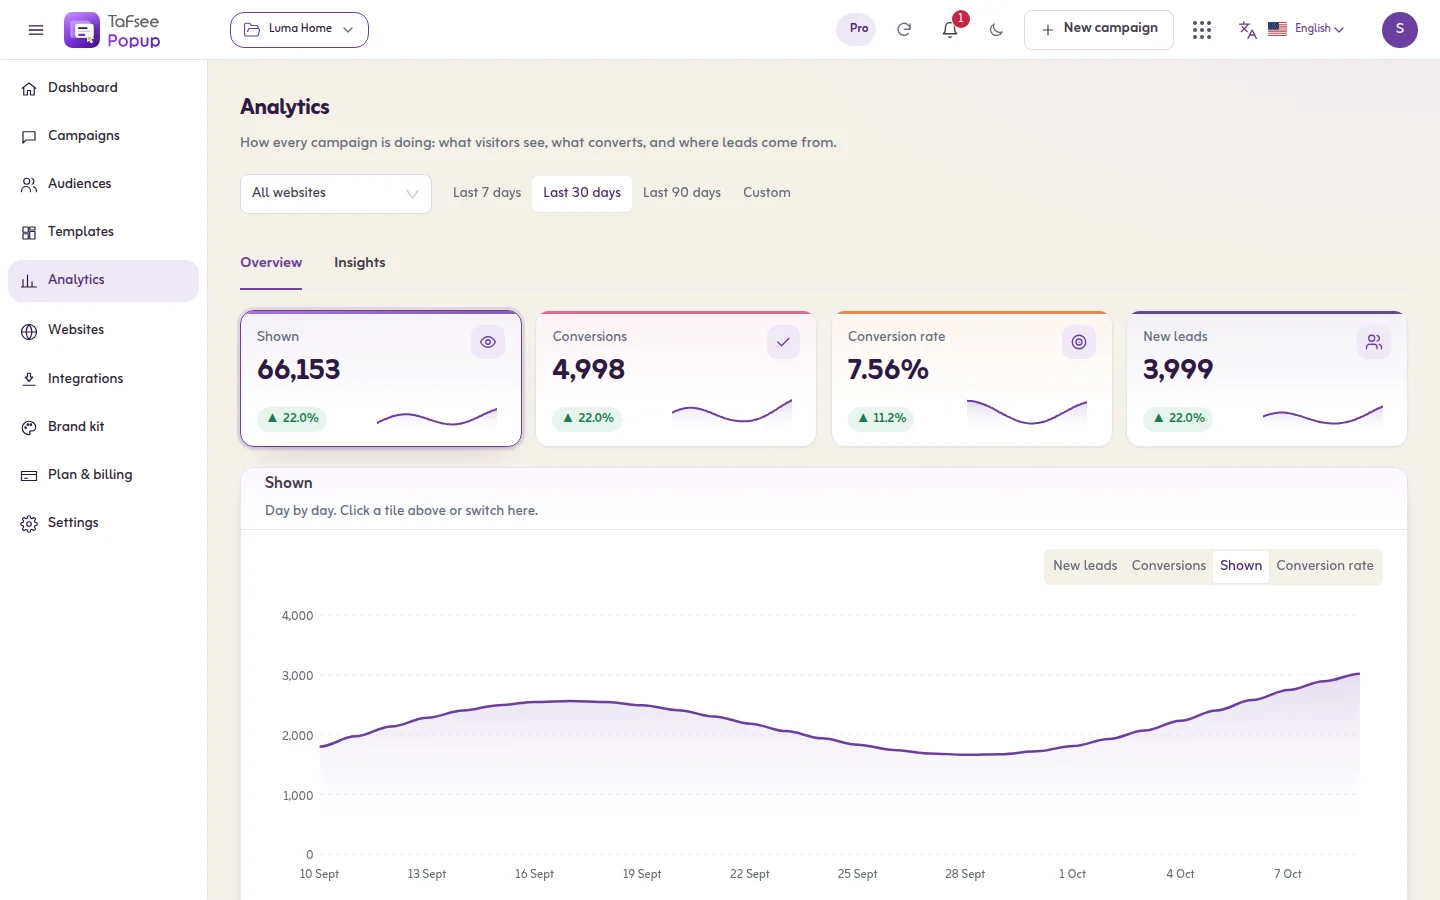The width and height of the screenshot is (1440, 900).
Task: Select the Last 90 days range
Action: (682, 193)
